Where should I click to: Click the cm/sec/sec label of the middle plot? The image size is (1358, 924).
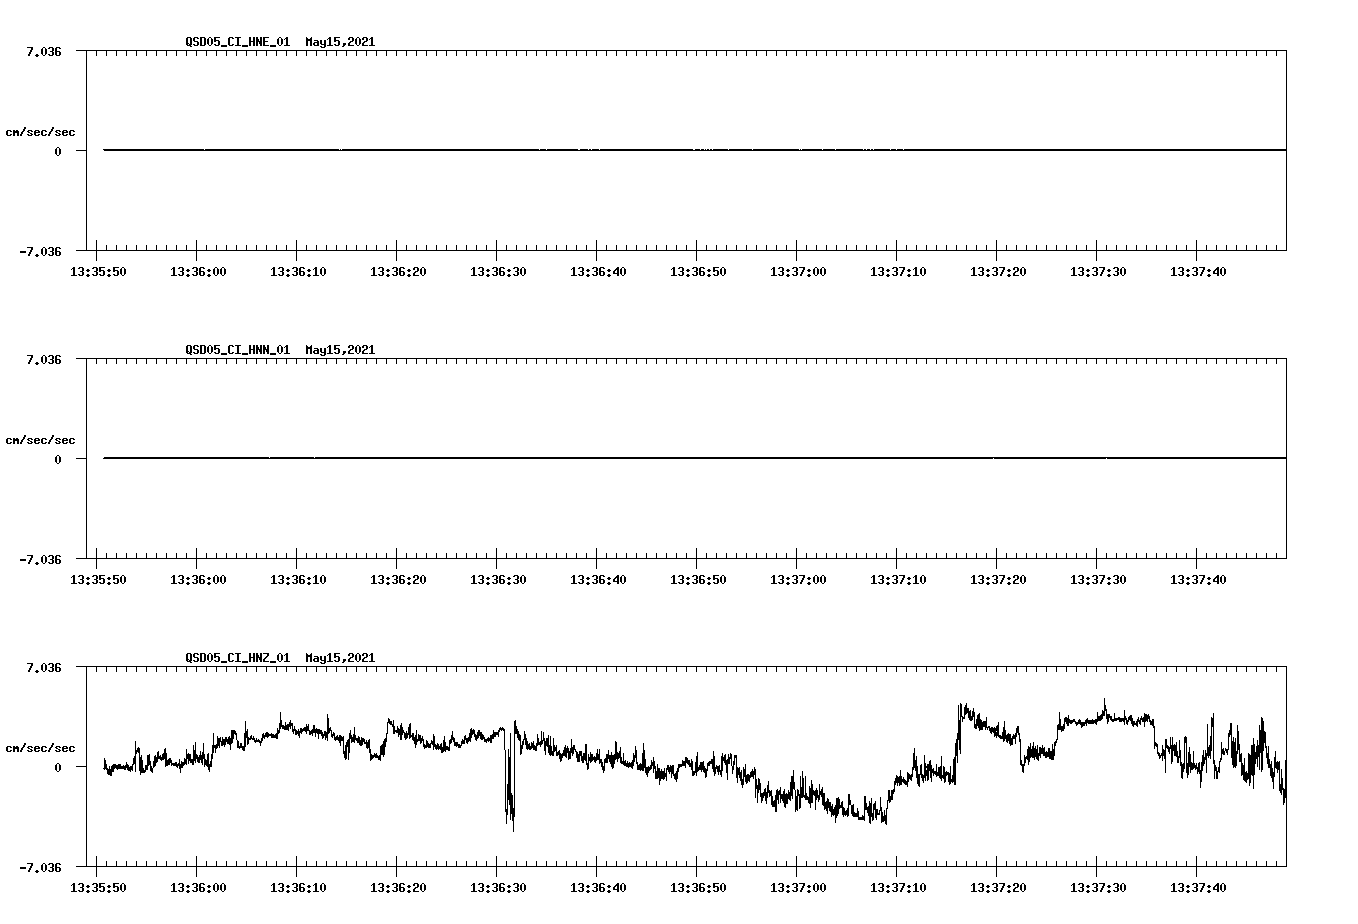coord(40,438)
